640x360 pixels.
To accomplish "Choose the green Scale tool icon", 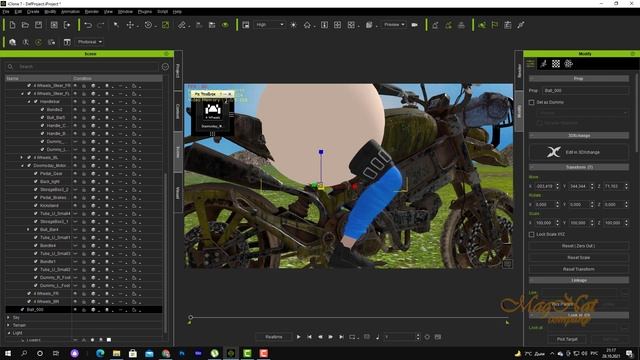I will coord(165,25).
